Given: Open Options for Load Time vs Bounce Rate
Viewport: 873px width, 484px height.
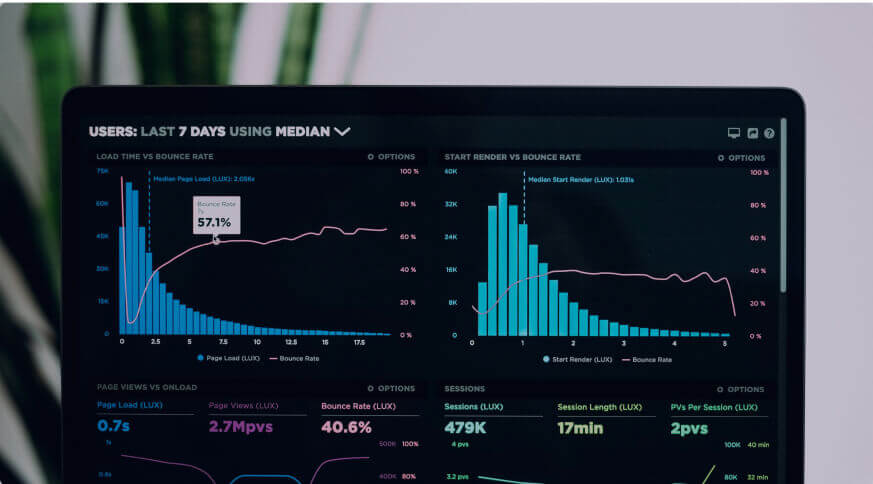Looking at the screenshot, I should pyautogui.click(x=395, y=157).
